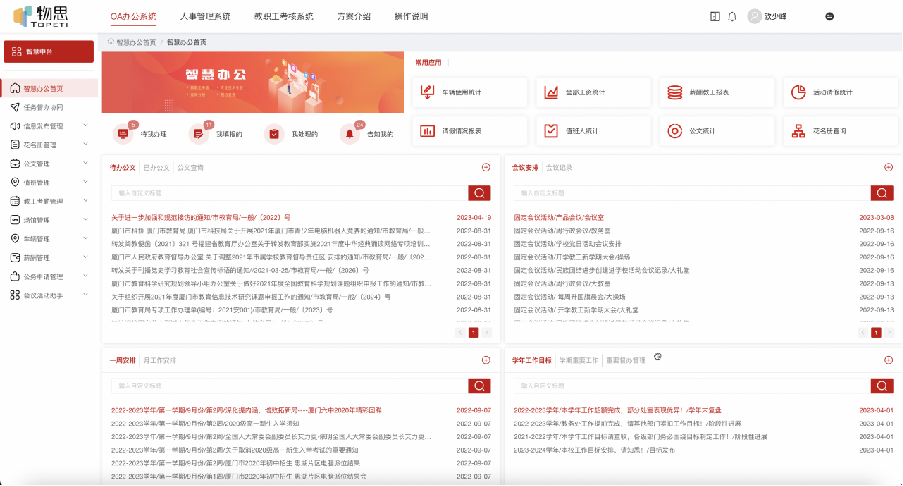903x486 pixels.
Task: Open the org-chart 花名册 query shortcut
Action: pos(798,130)
